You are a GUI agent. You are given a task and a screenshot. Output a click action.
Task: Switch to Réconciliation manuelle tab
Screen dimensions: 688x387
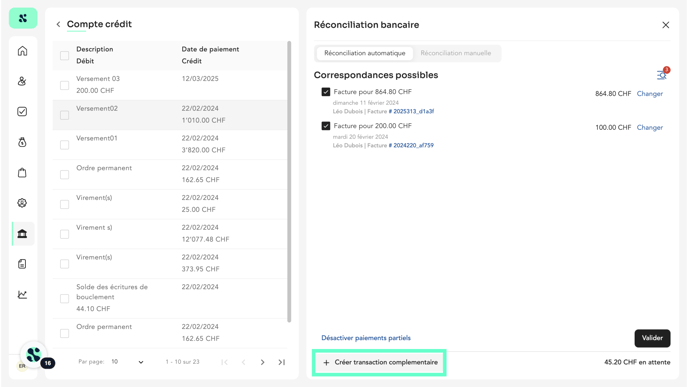coord(455,53)
